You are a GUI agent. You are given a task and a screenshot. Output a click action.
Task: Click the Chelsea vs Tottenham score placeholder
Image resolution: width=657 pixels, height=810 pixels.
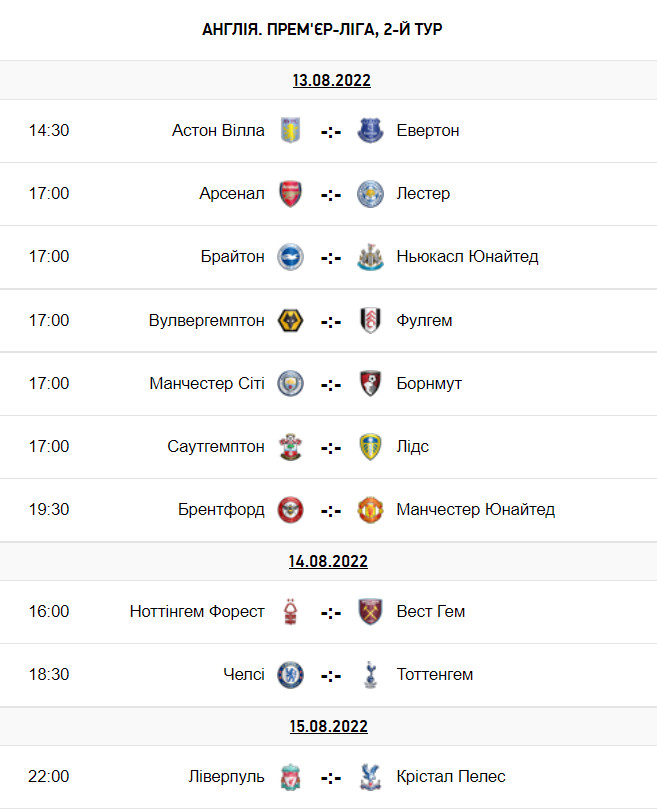(331, 676)
